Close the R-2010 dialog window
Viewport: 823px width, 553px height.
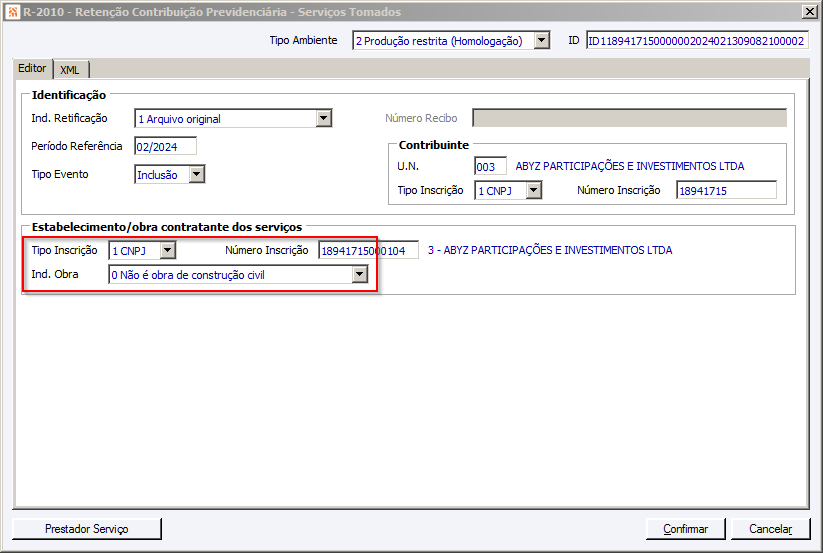(x=809, y=12)
